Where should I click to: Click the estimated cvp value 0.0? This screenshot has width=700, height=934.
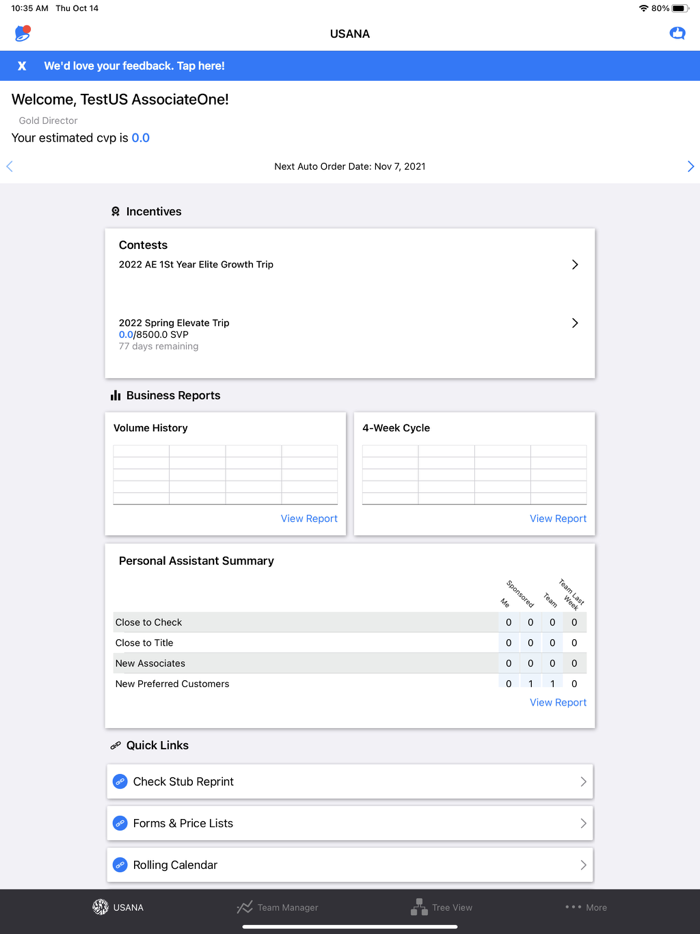[141, 138]
